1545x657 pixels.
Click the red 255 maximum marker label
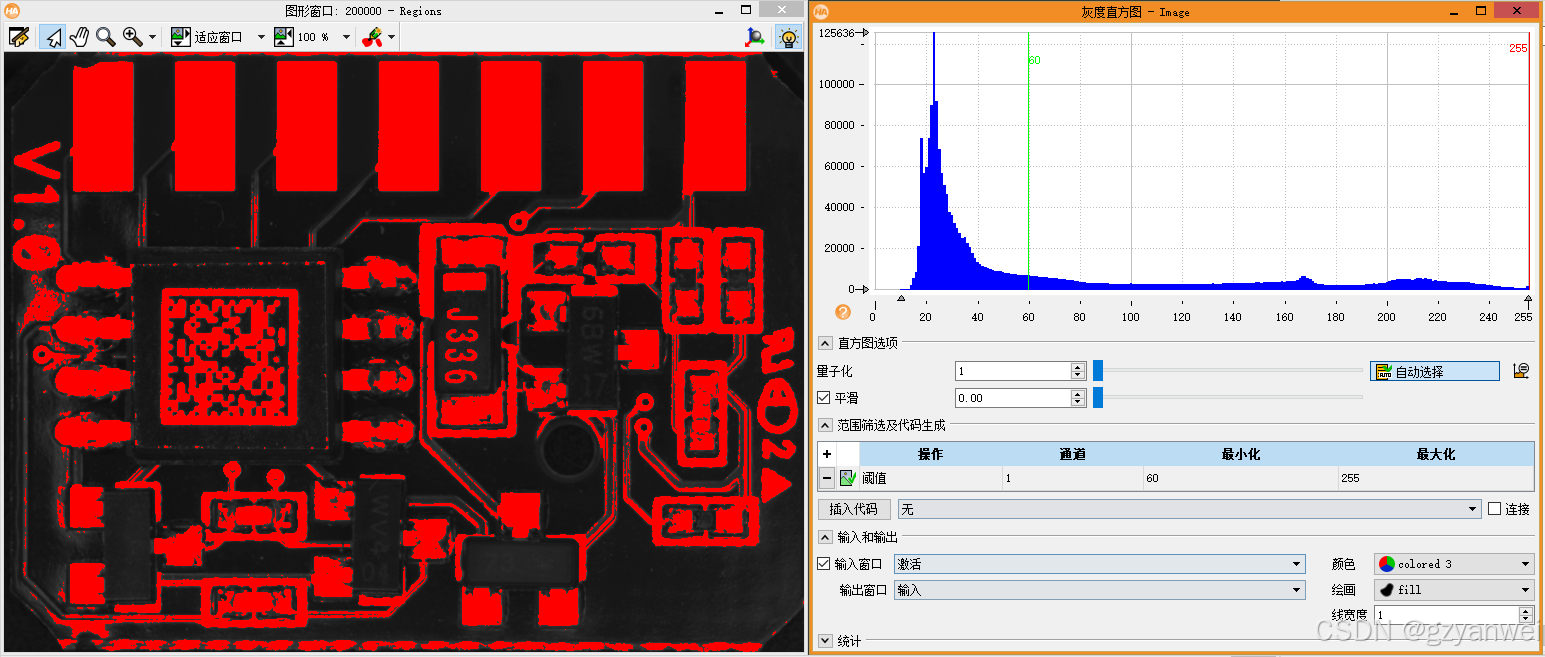1518,48
